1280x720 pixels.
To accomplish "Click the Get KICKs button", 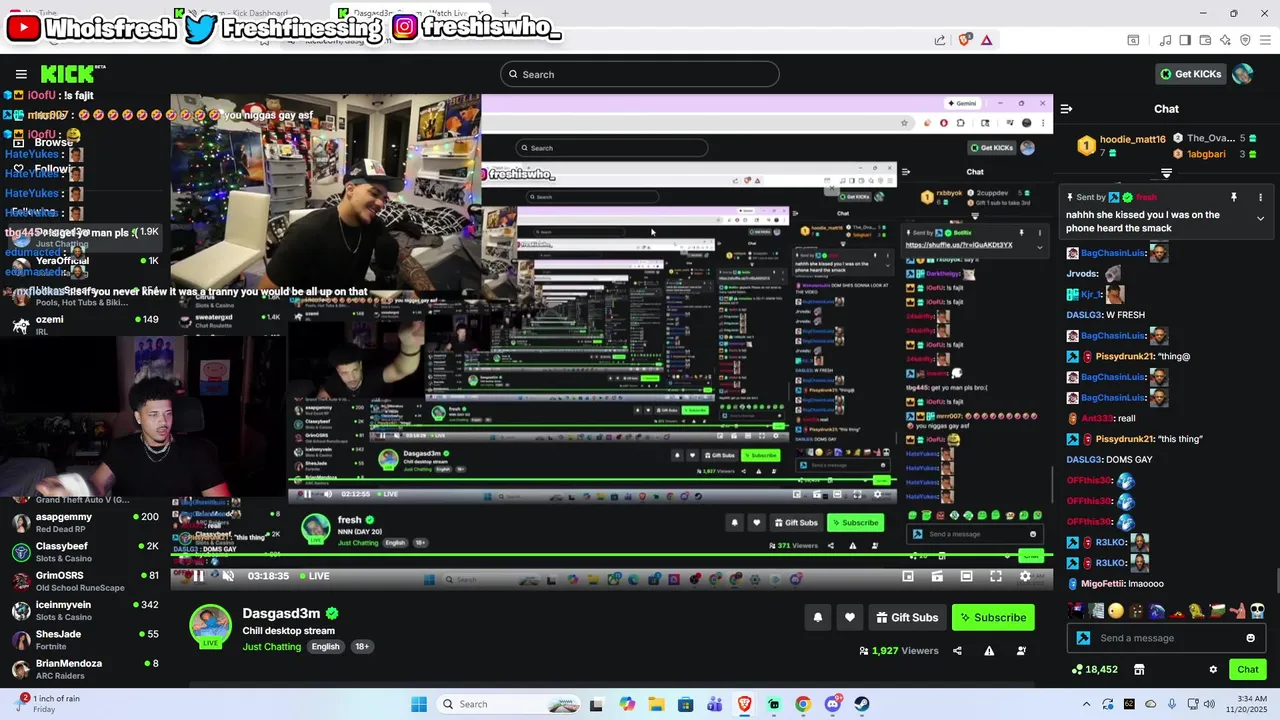I will tap(1190, 74).
